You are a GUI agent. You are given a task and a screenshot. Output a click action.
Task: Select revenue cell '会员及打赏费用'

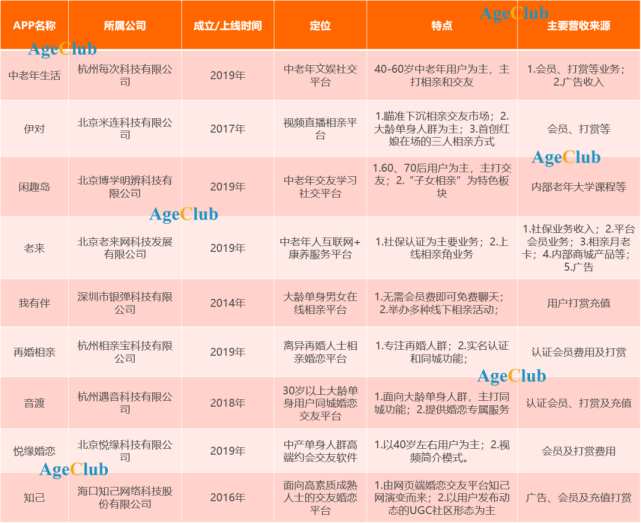578,451
